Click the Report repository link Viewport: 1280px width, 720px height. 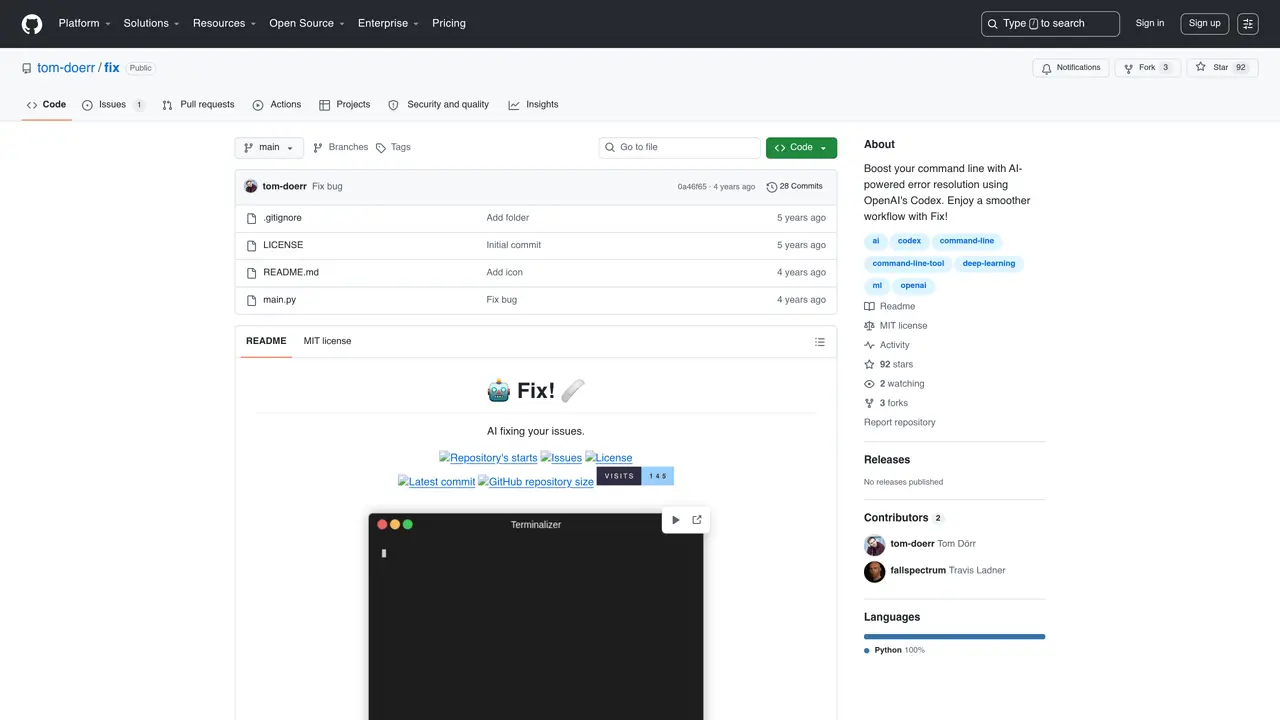click(900, 423)
